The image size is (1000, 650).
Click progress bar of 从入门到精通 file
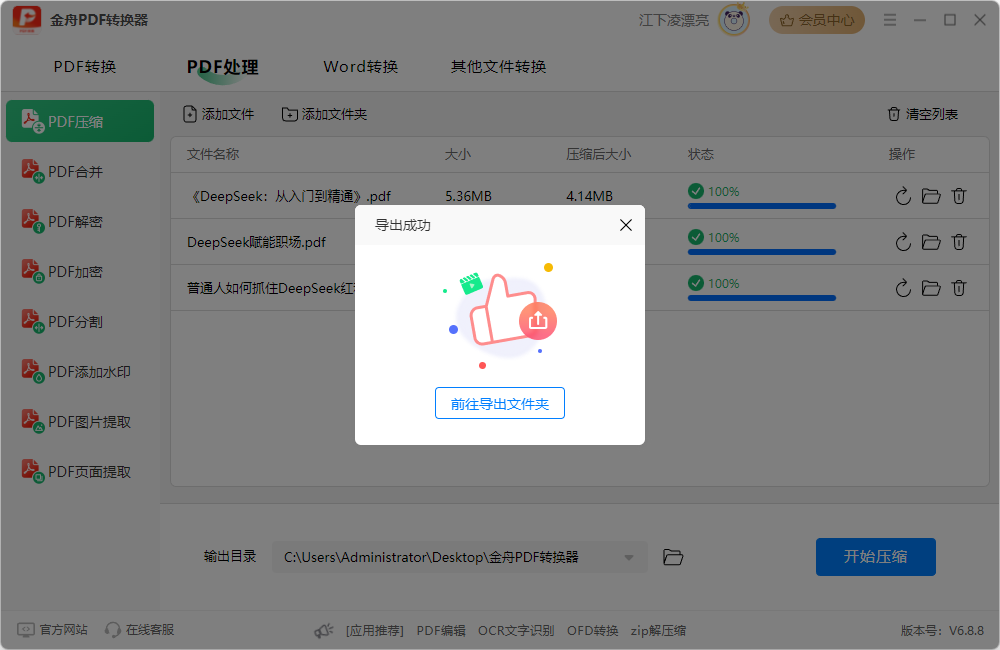pos(761,206)
